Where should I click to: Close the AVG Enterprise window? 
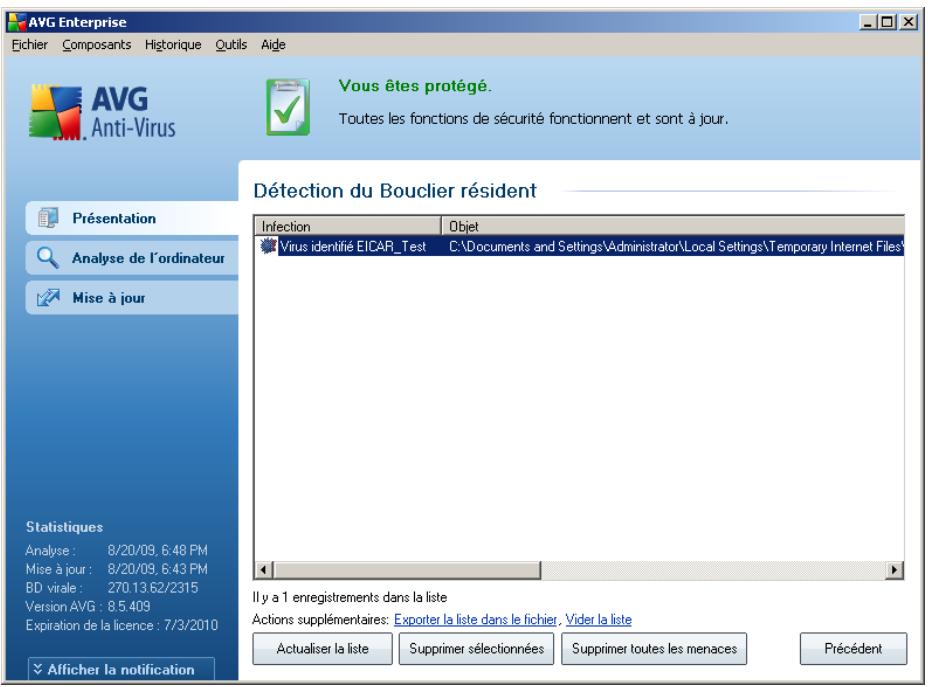click(908, 22)
